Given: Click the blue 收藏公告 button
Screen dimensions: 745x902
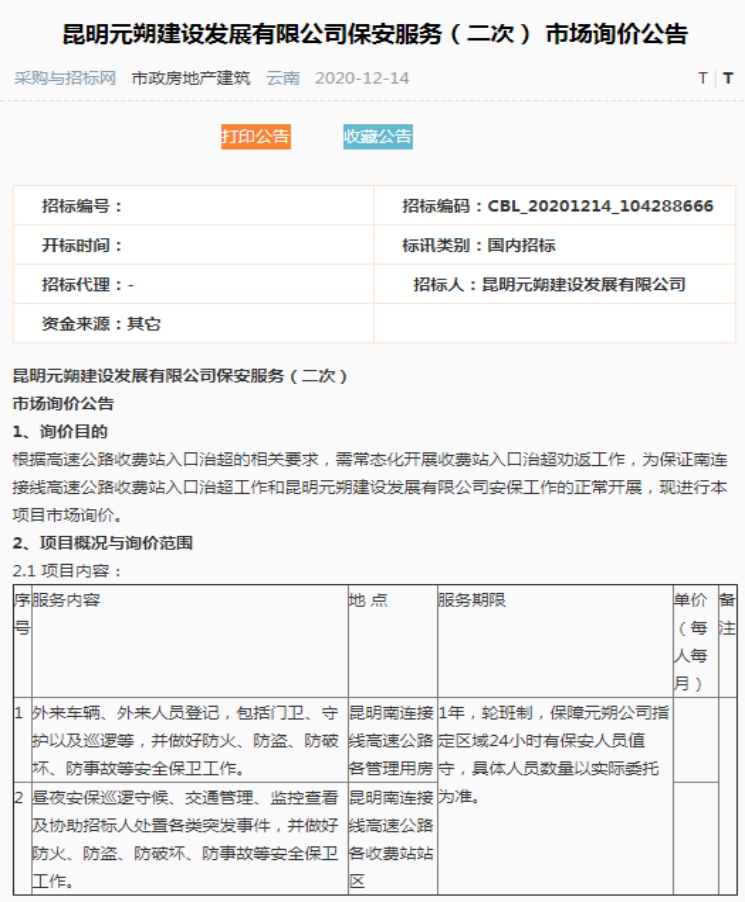Looking at the screenshot, I should pyautogui.click(x=378, y=137).
